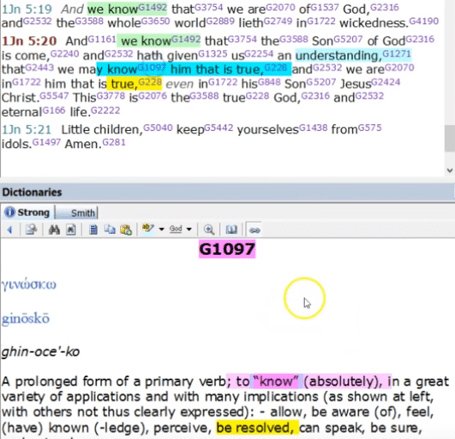Click the pronunciation ghin-oce'-ko

pos(40,352)
